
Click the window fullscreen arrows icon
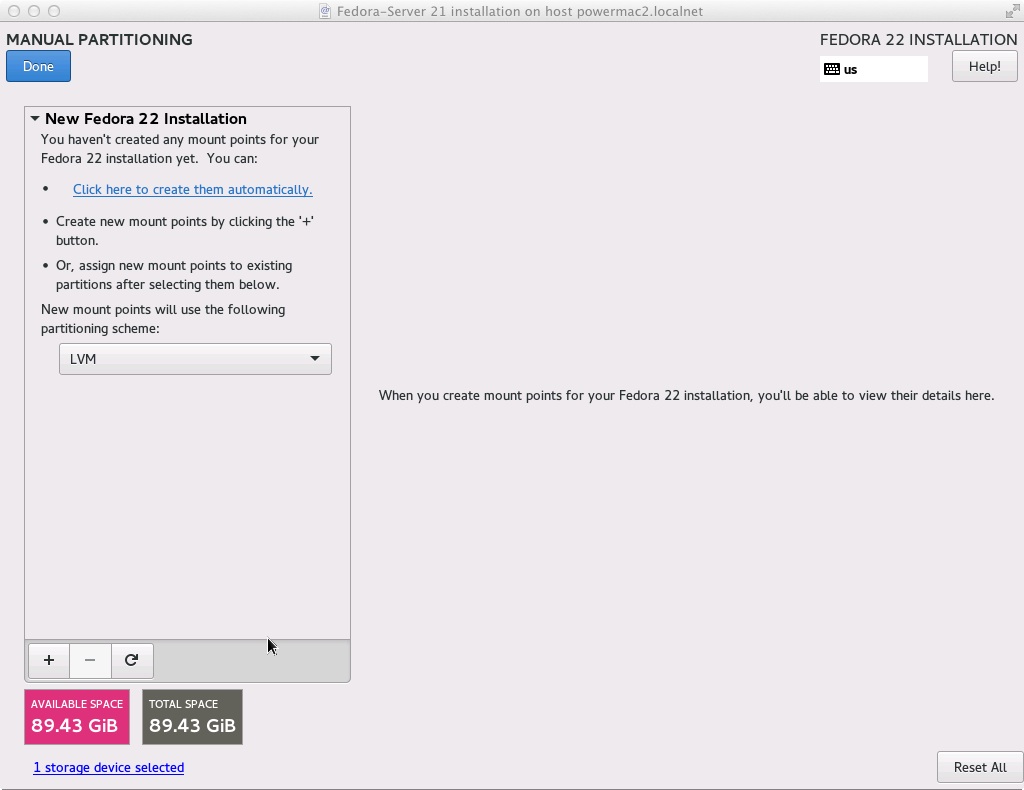pyautogui.click(x=1012, y=11)
